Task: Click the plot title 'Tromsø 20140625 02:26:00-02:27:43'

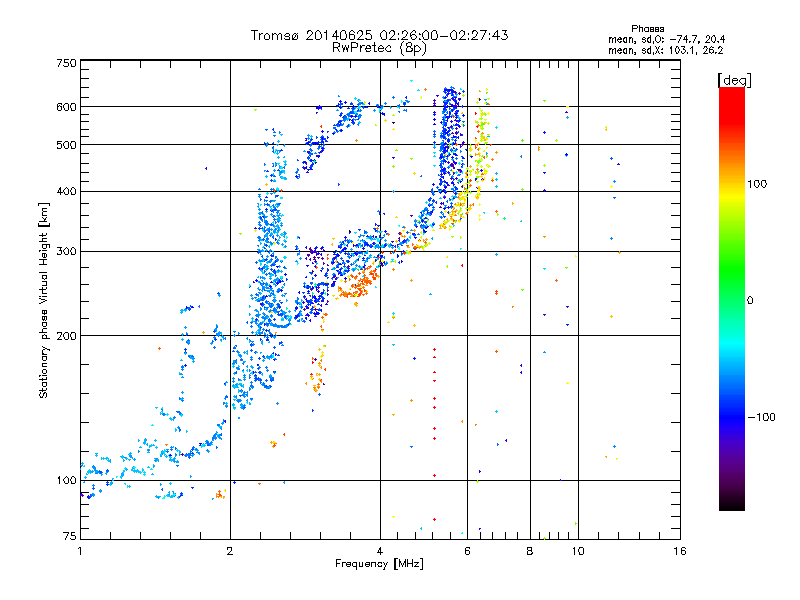Action: click(379, 35)
